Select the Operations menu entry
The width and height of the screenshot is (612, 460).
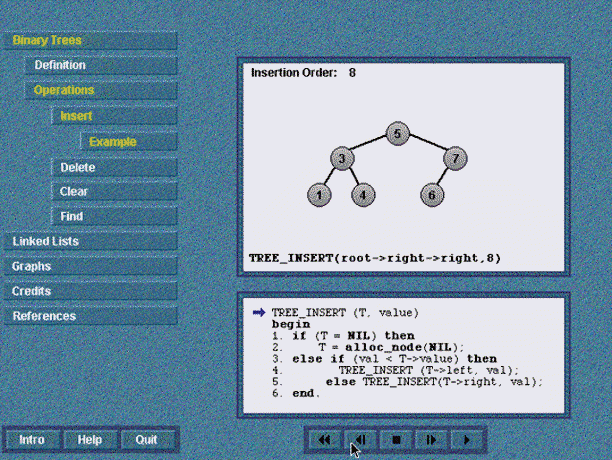click(x=101, y=90)
